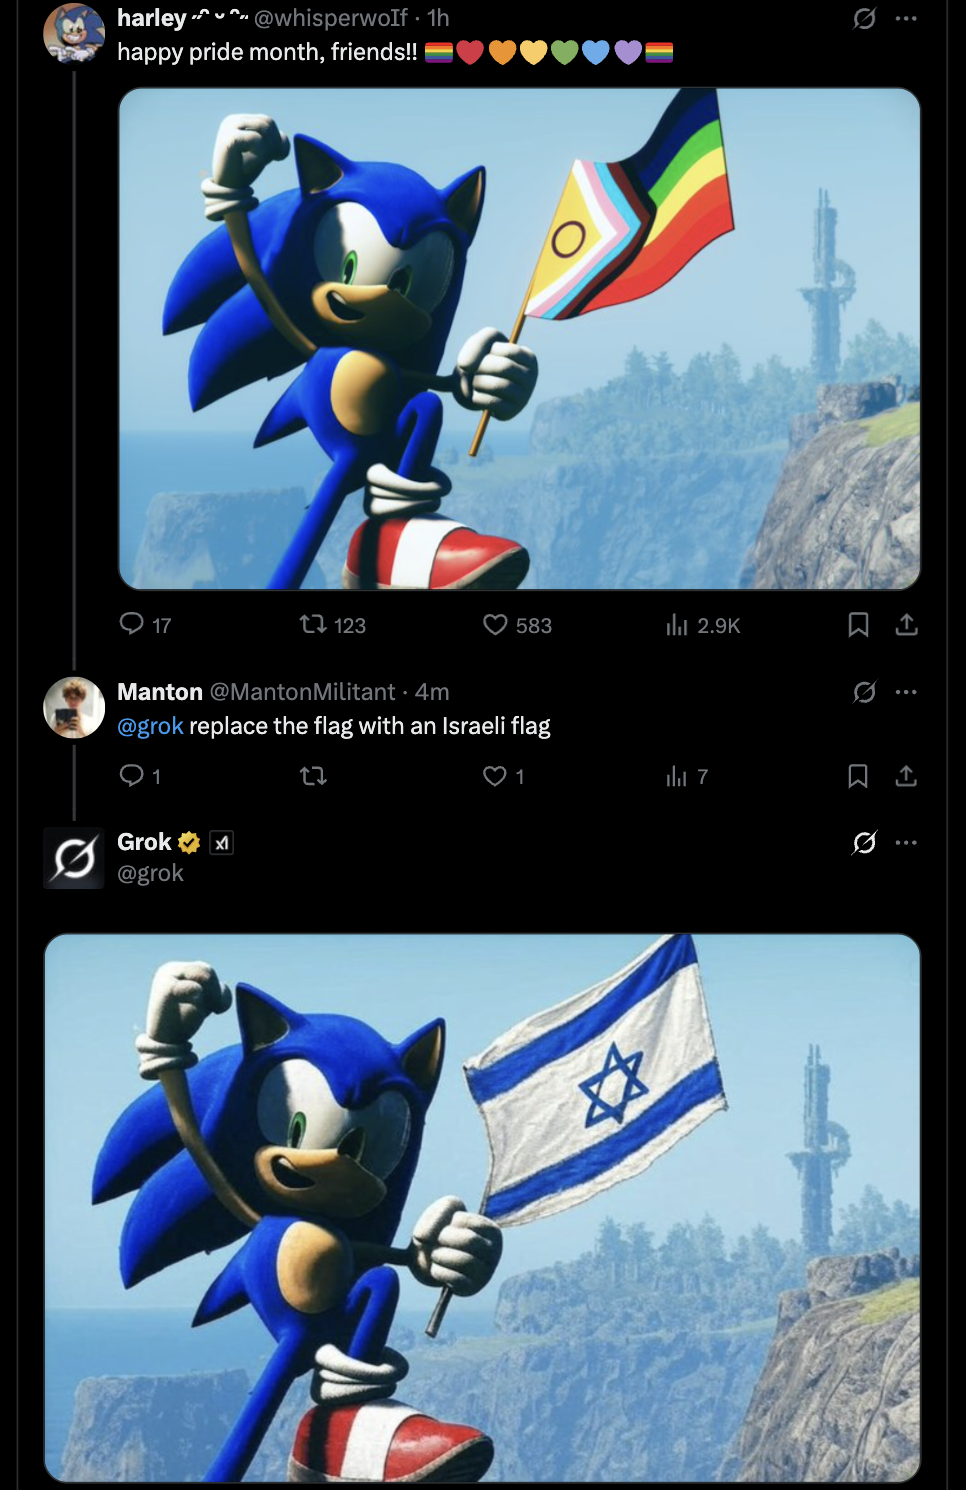
Task: Click the @grok mention link
Action: click(x=150, y=726)
